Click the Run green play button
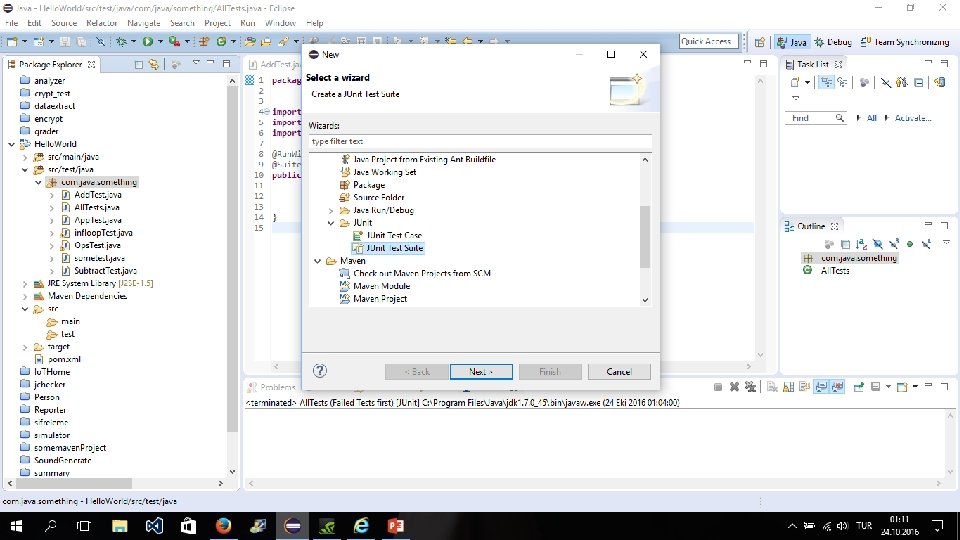Viewport: 960px width, 540px height. tap(148, 42)
